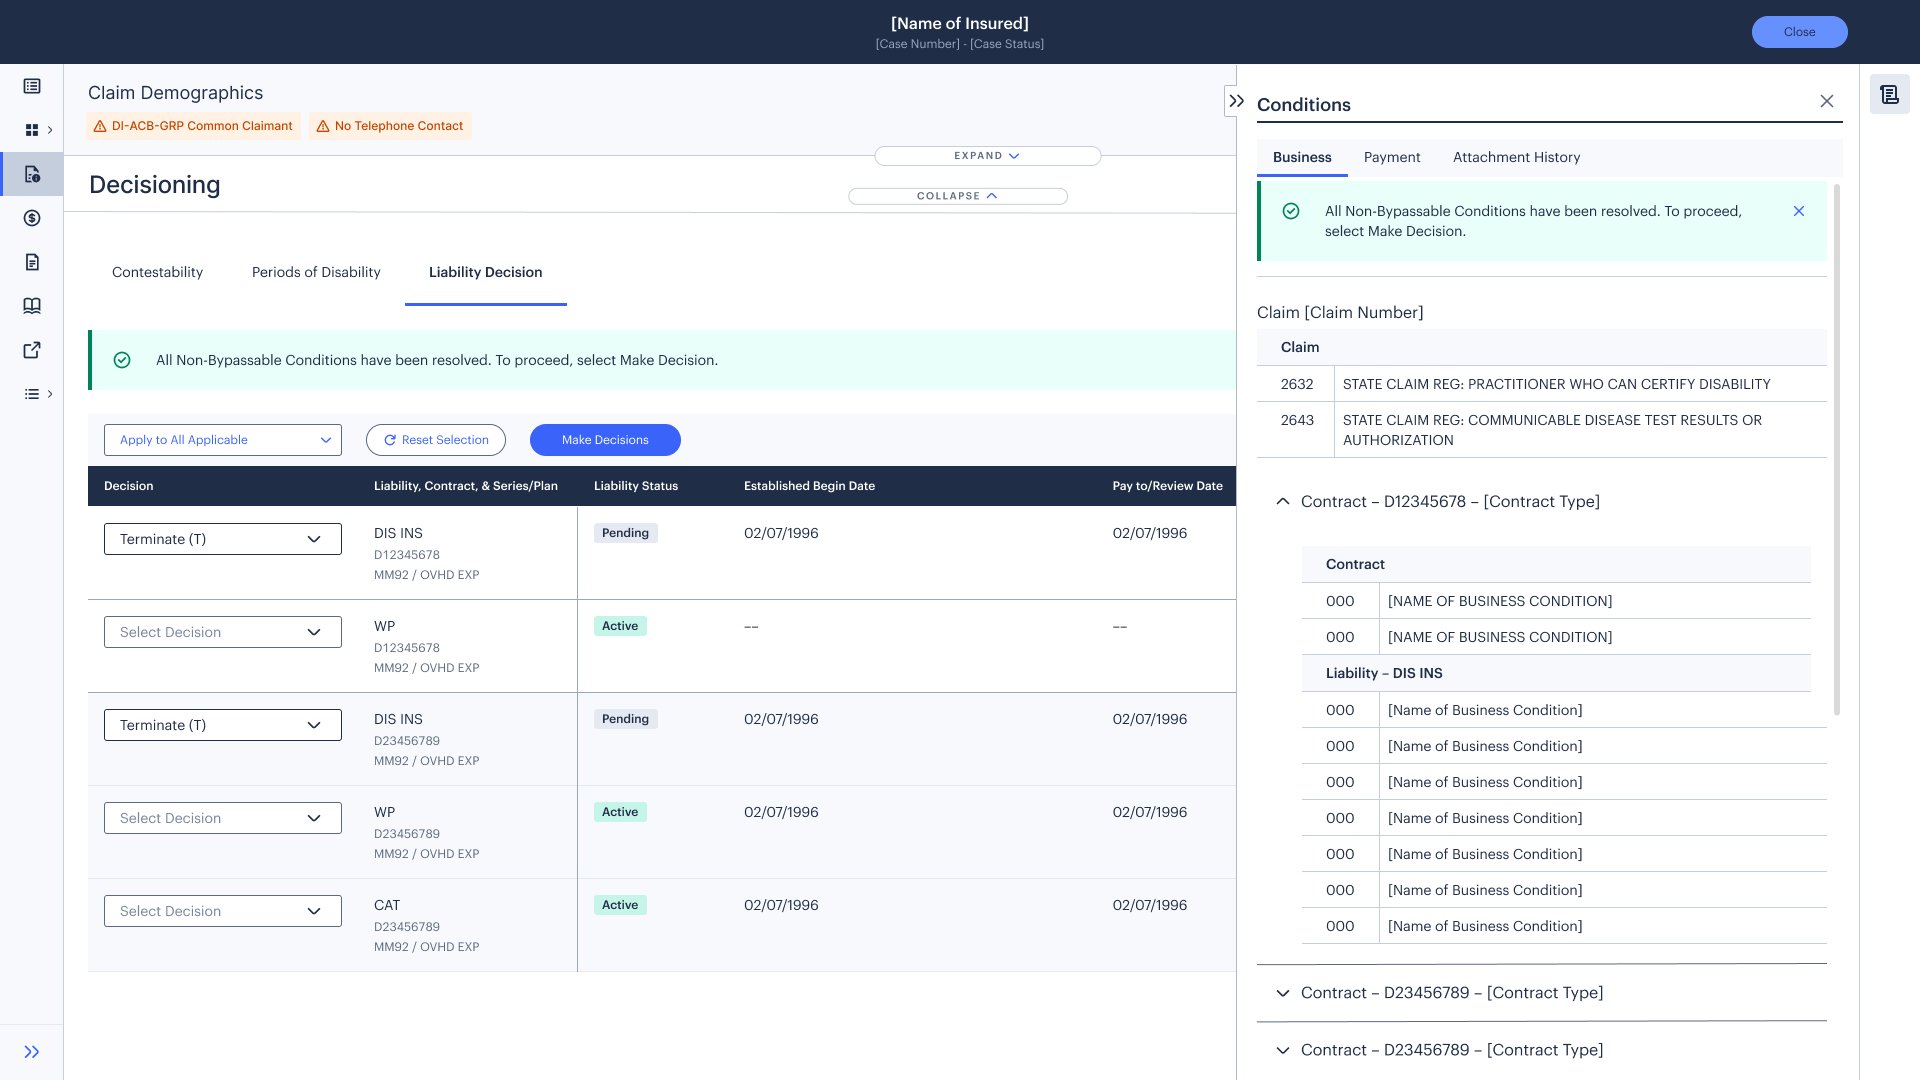
Task: Collapse Contract D12345678 section
Action: (1283, 502)
